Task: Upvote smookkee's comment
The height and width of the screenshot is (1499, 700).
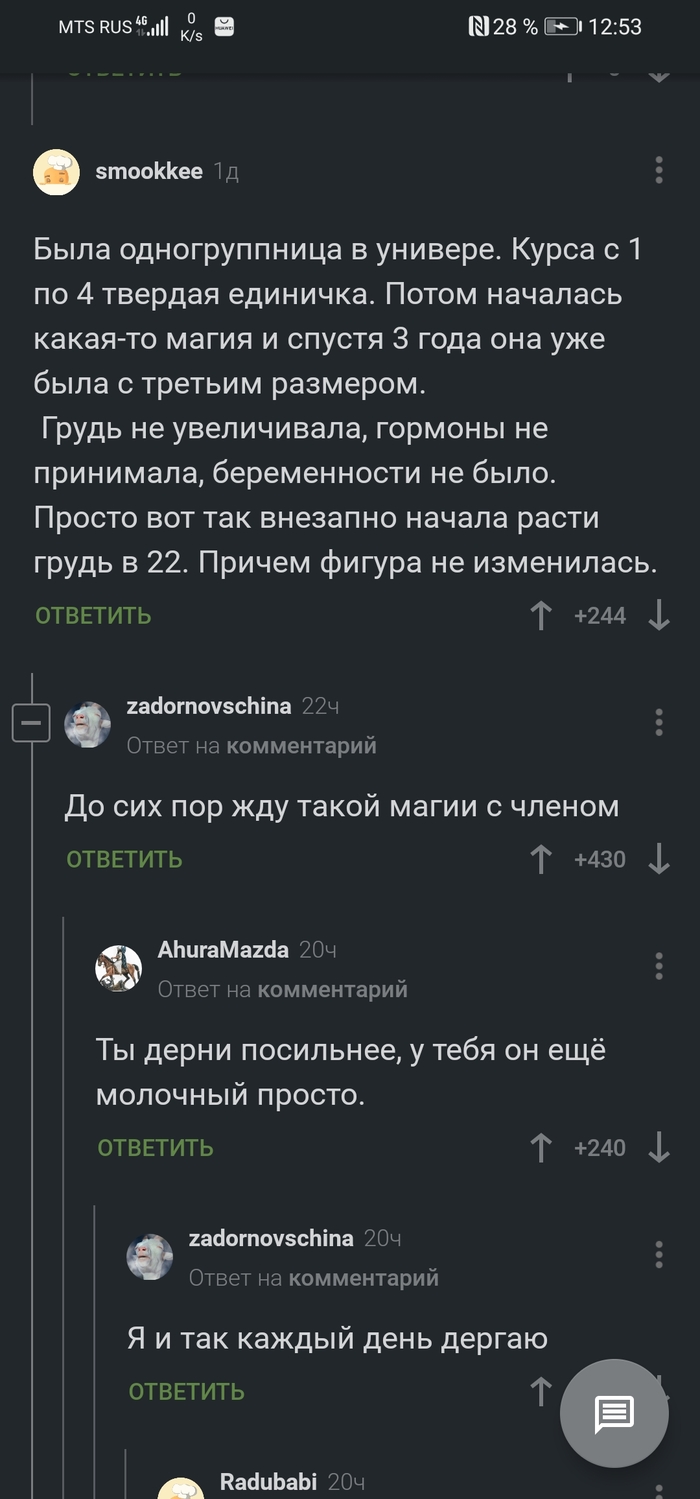Action: tap(540, 616)
